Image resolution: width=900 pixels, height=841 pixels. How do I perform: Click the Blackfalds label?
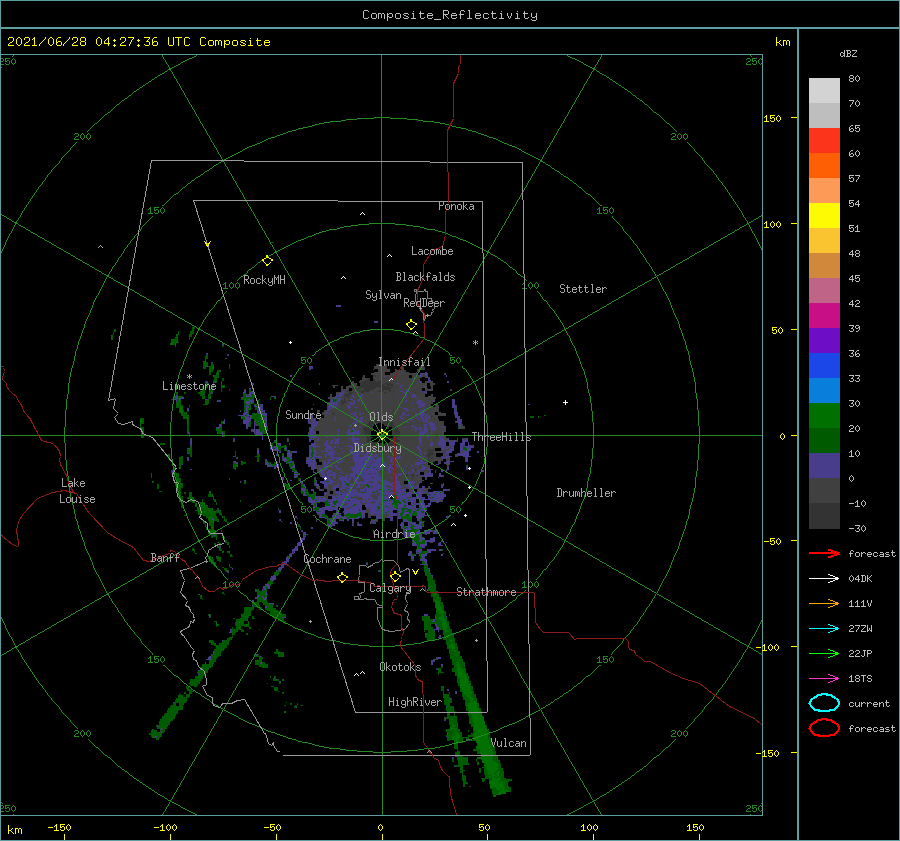[x=425, y=277]
